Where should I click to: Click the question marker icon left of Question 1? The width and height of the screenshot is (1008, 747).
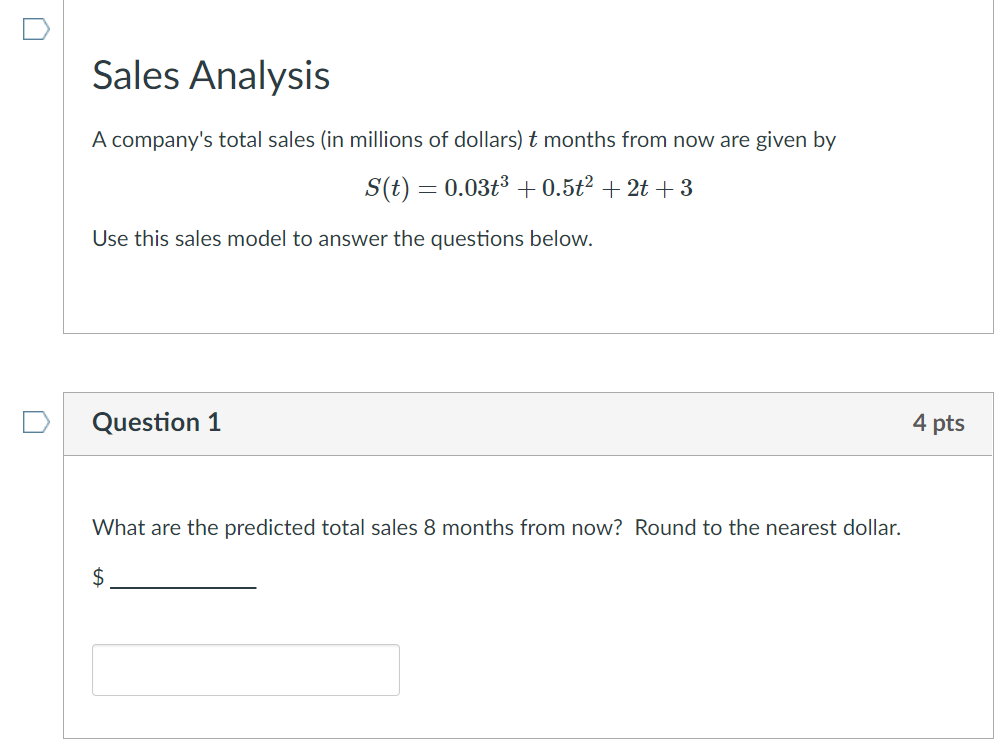pyautogui.click(x=35, y=423)
